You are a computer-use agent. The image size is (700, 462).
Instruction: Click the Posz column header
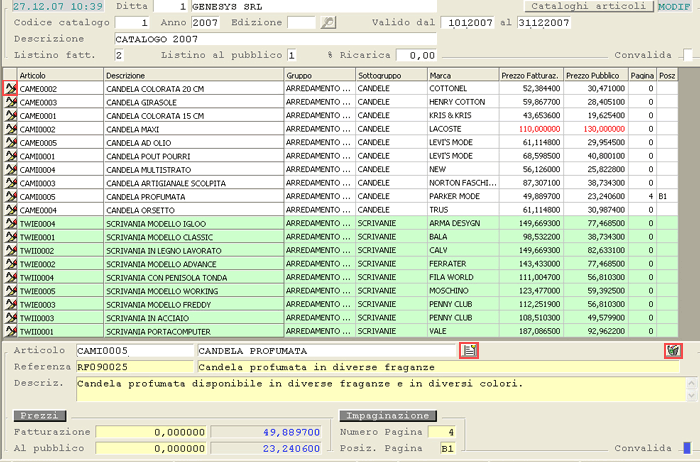point(667,75)
